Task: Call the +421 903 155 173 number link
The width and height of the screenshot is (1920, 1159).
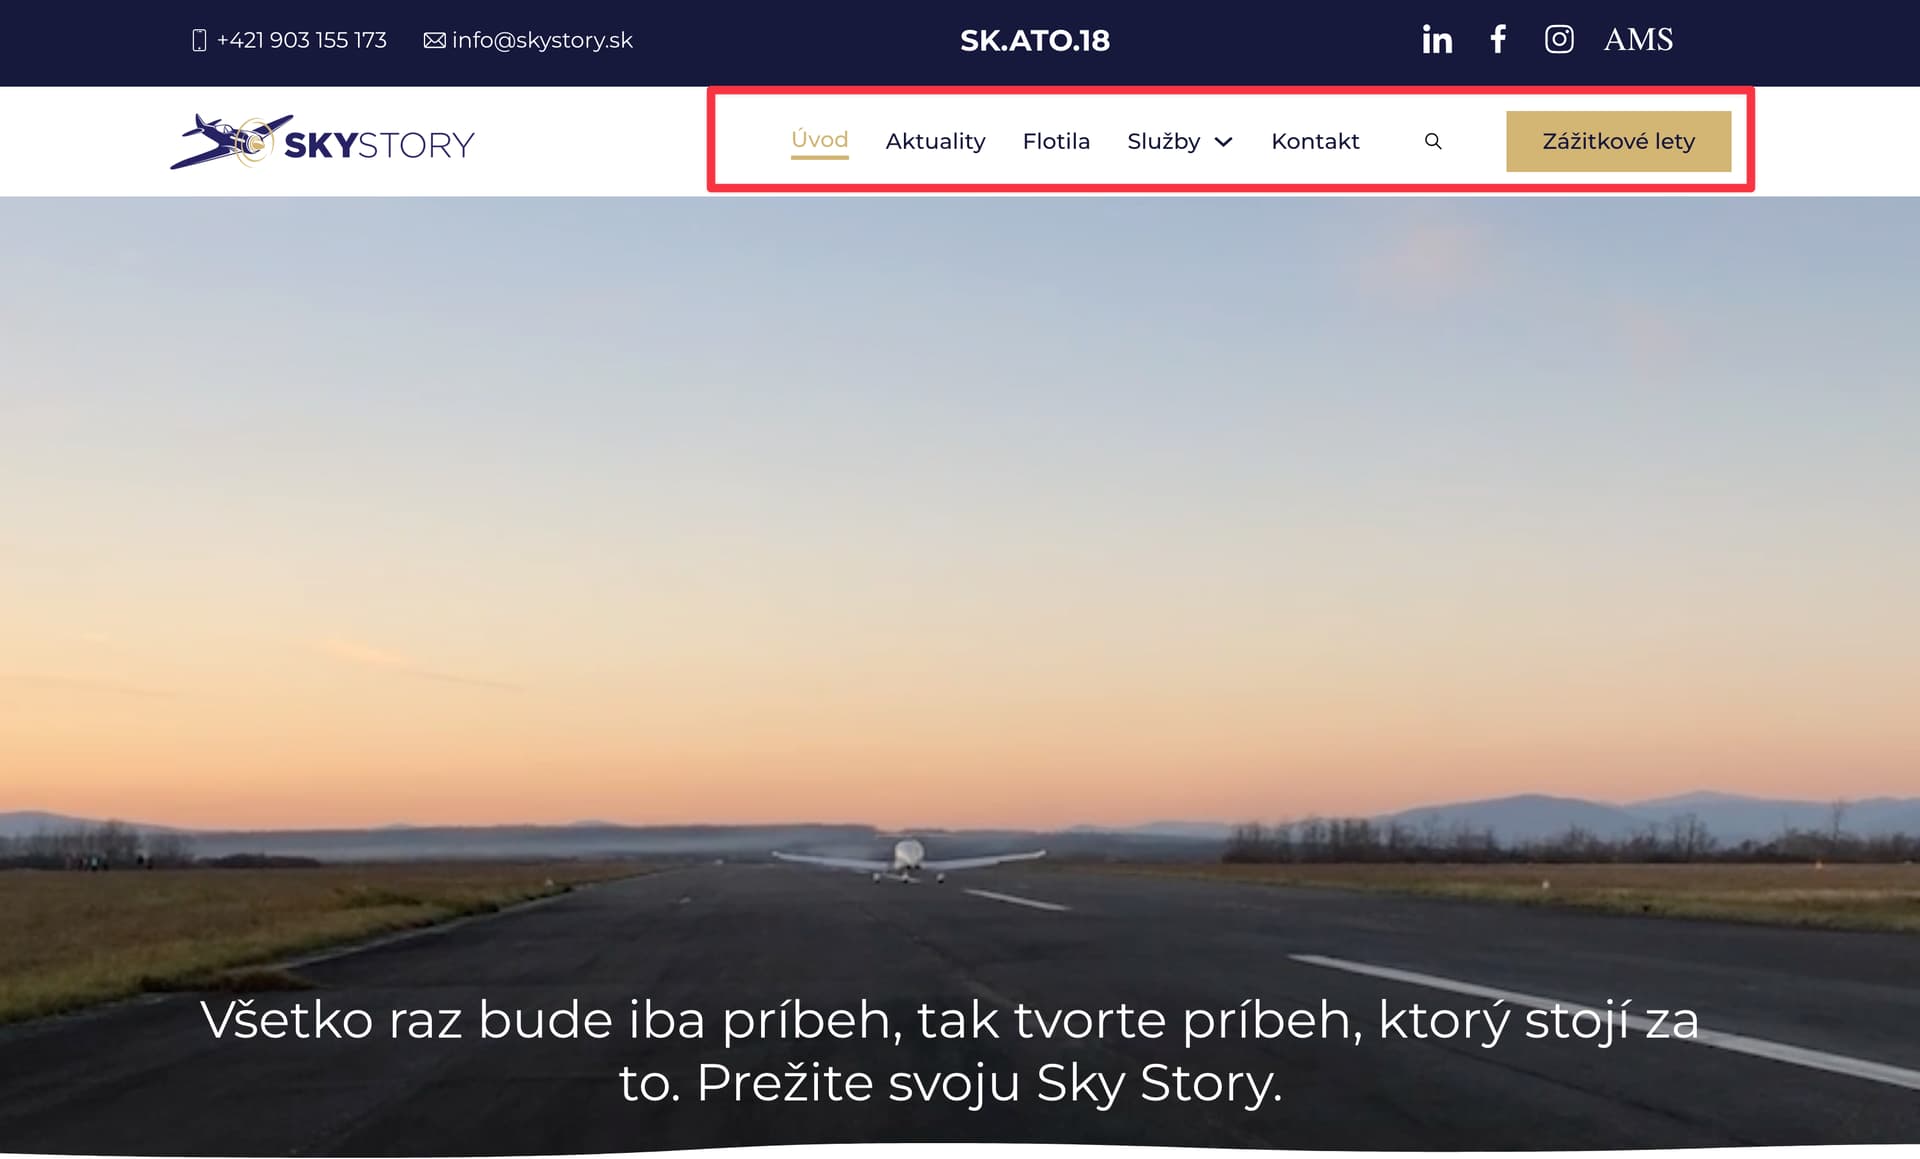Action: tap(301, 40)
